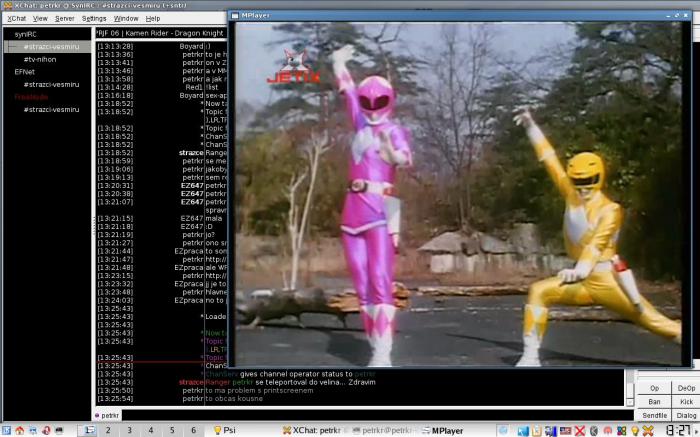Image resolution: width=700 pixels, height=437 pixels.
Task: Click the Kick button
Action: tap(686, 402)
